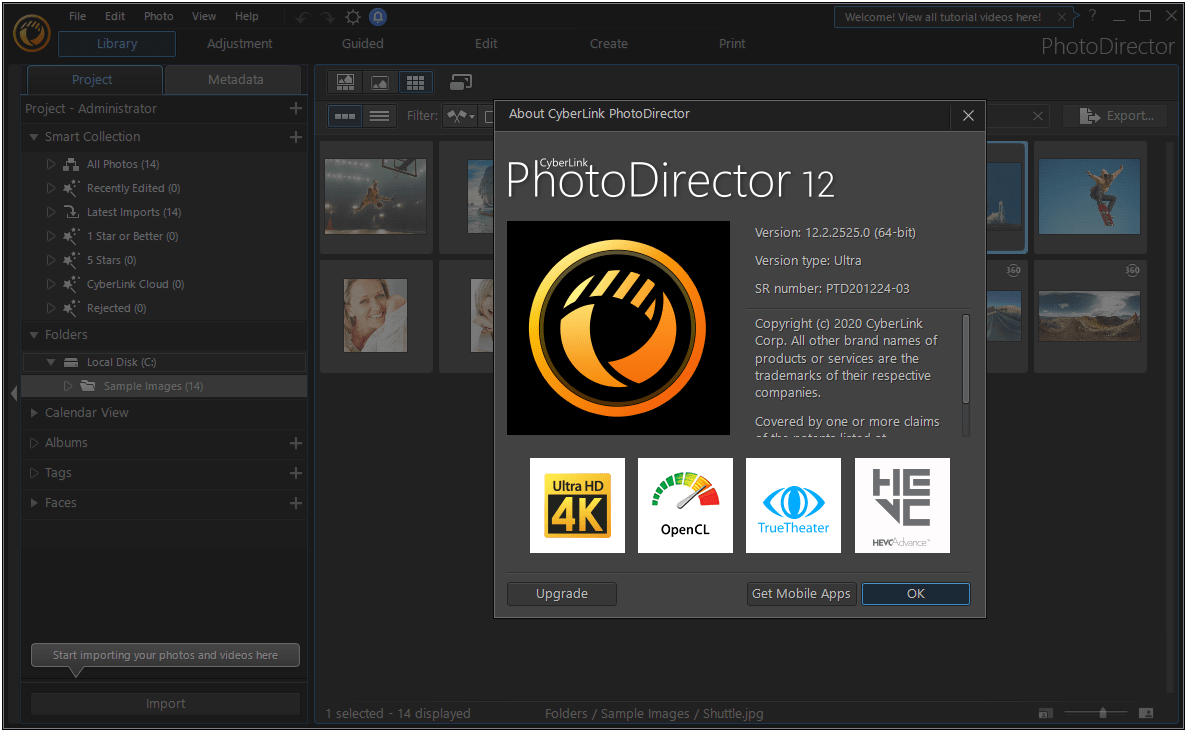
Task: Confirm the About dialog with OK
Action: (915, 593)
